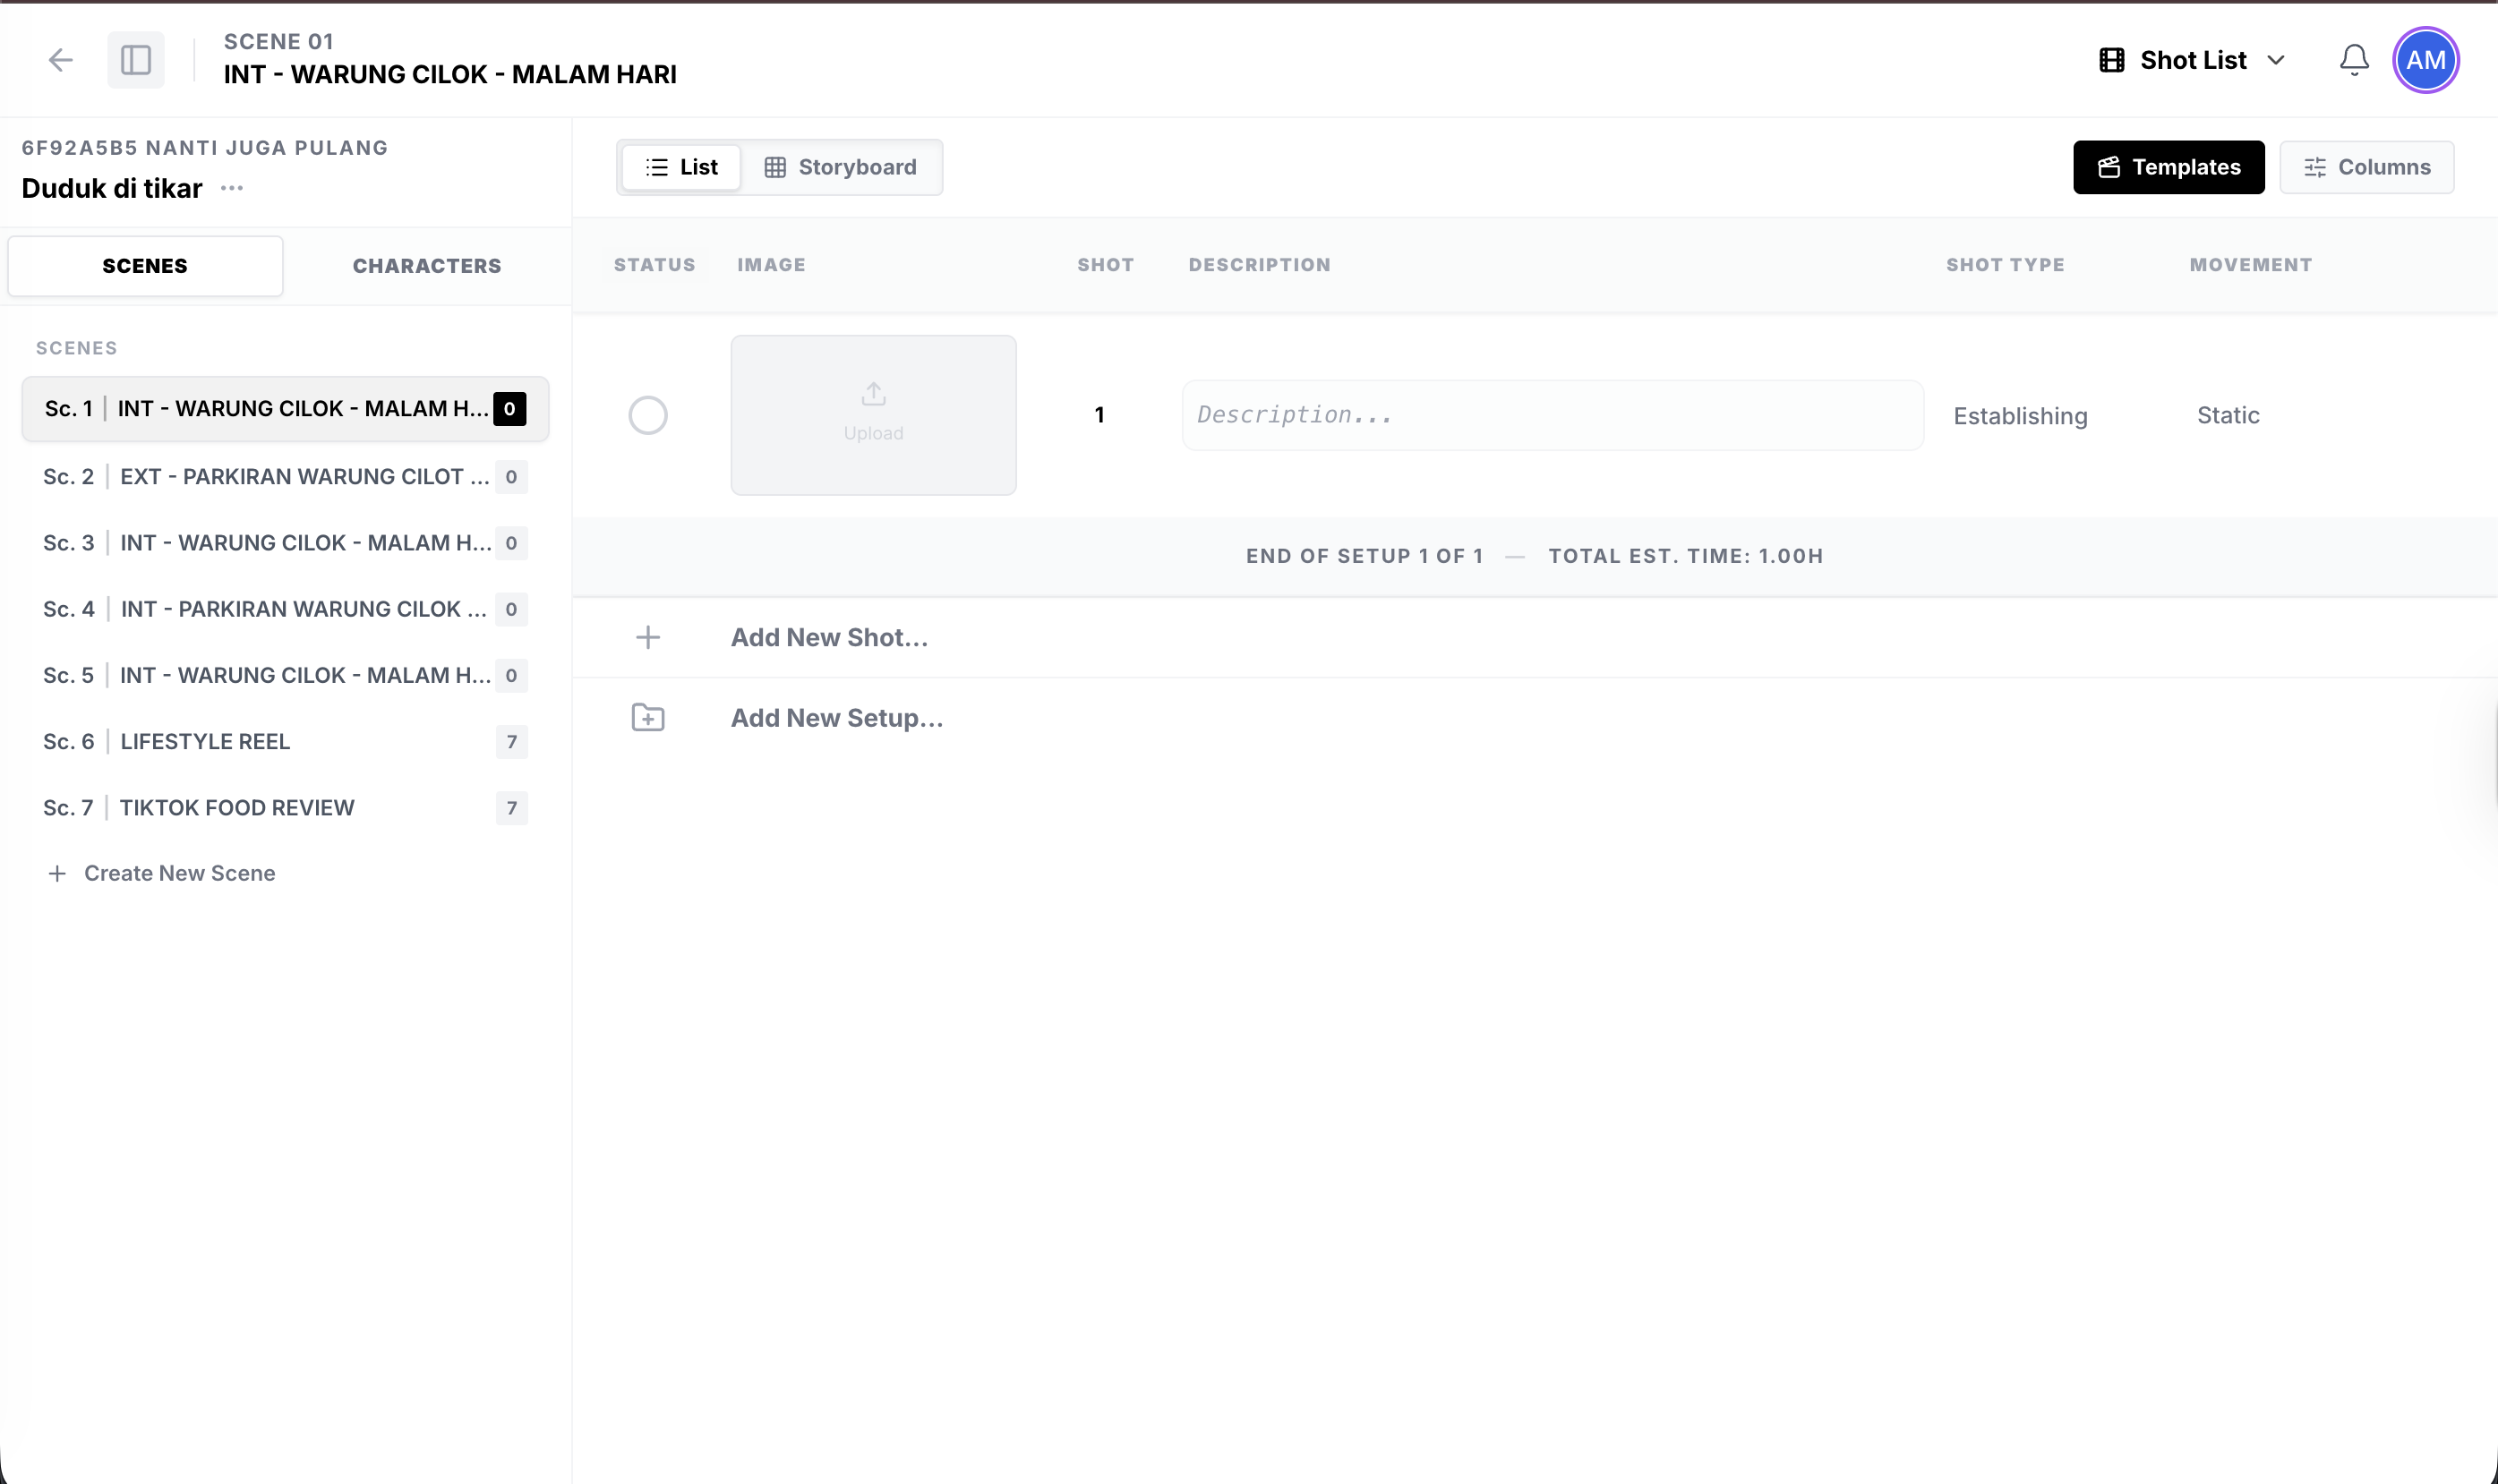This screenshot has width=2498, height=1484.
Task: Select Sc. 4 INT - PARKIRAN WARUNG CILOK
Action: (x=285, y=609)
